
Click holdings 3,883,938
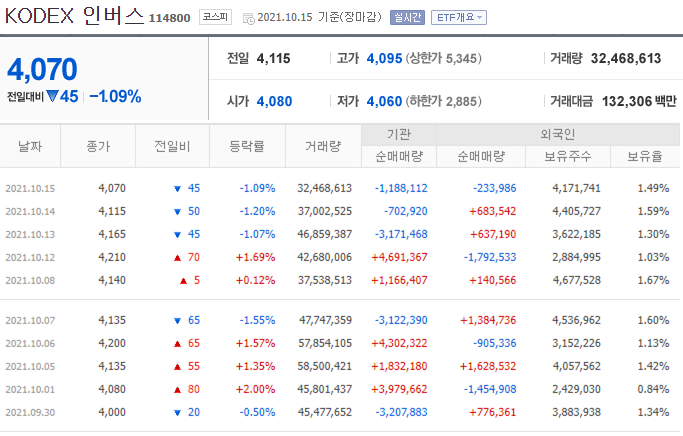tap(576, 412)
